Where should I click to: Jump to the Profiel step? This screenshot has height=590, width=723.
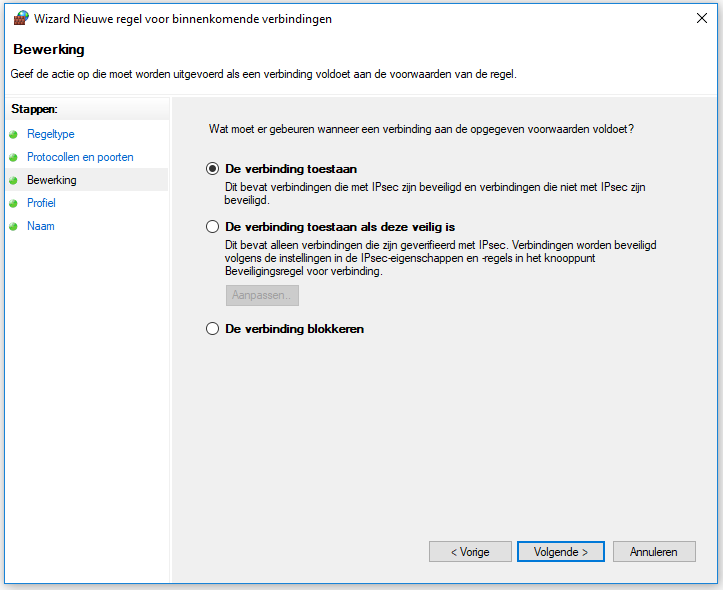click(41, 203)
